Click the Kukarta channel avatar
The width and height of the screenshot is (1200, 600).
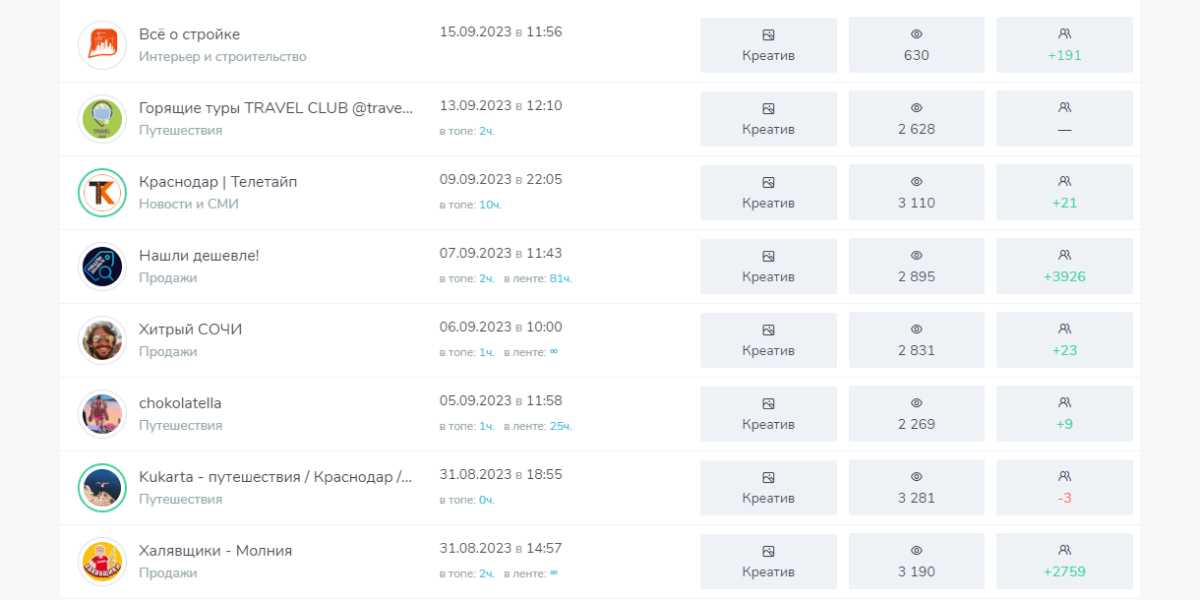pyautogui.click(x=102, y=488)
